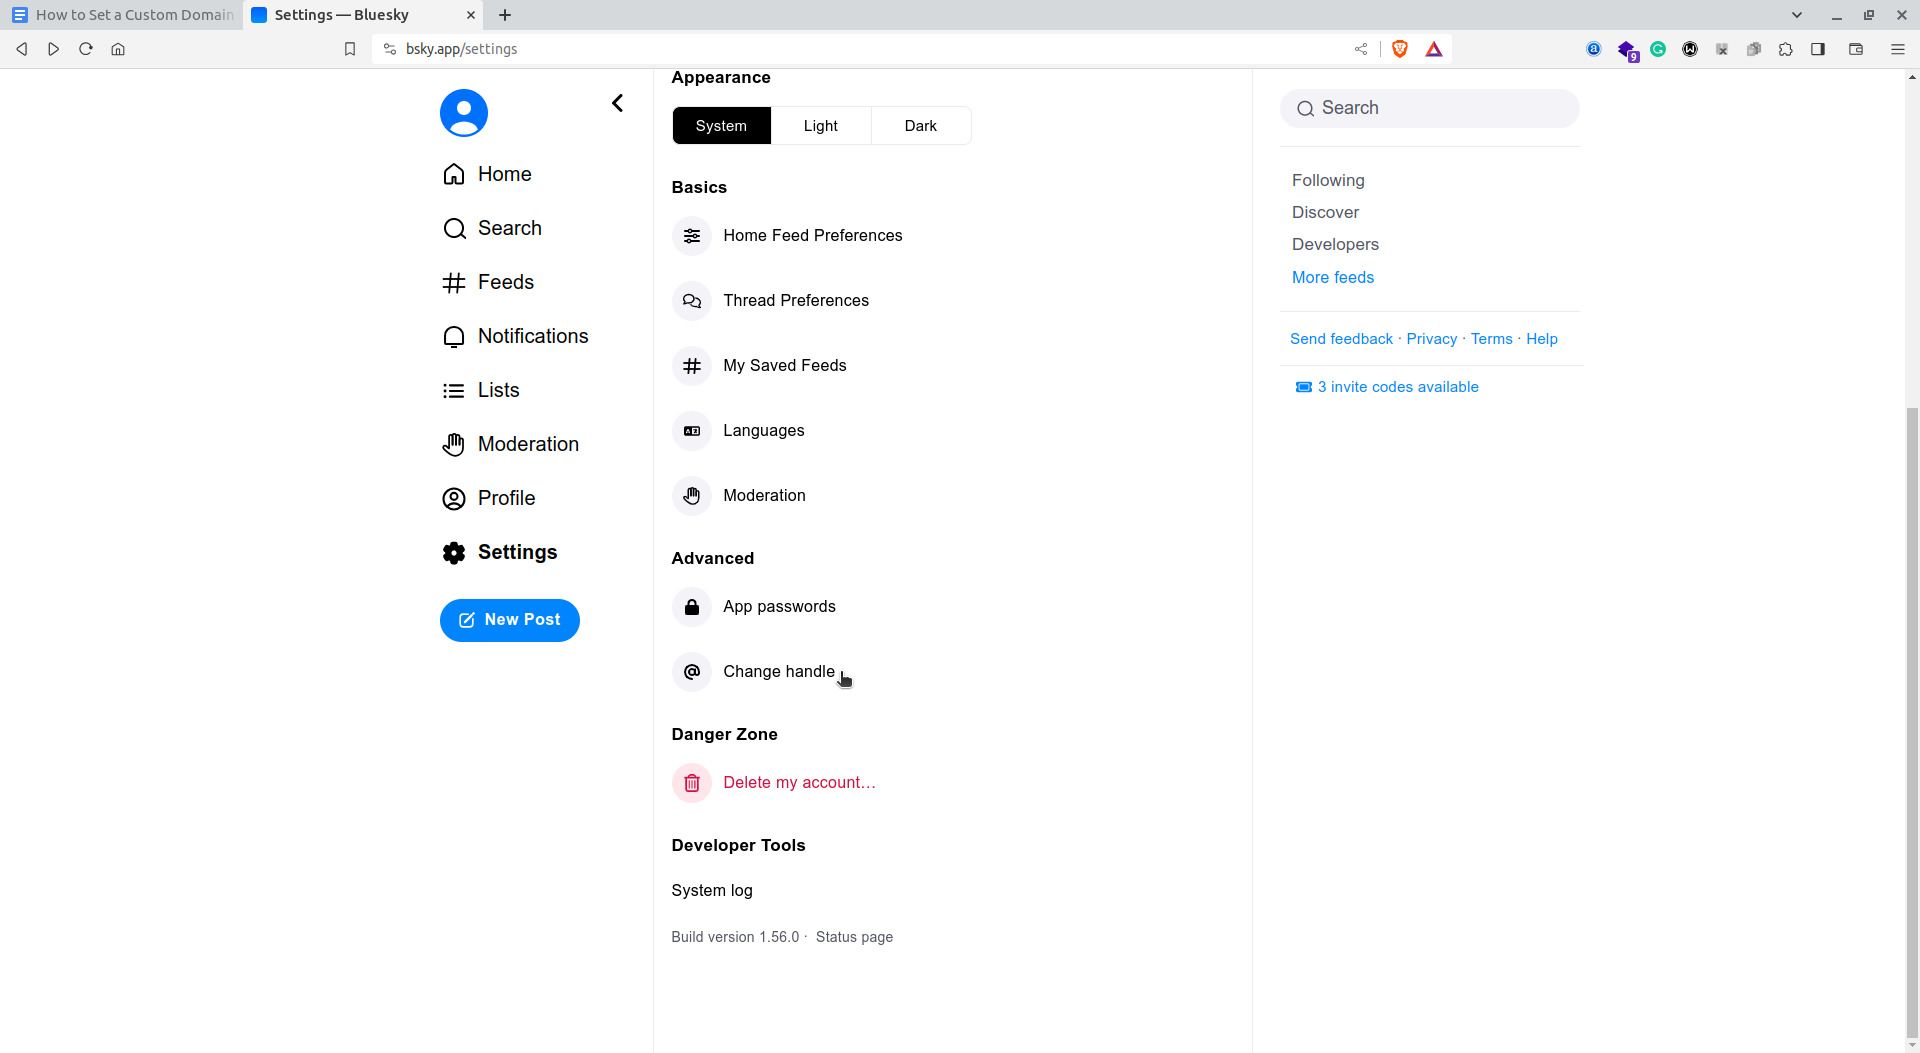Open the browser hamburger menu
The width and height of the screenshot is (1920, 1053).
[1896, 48]
